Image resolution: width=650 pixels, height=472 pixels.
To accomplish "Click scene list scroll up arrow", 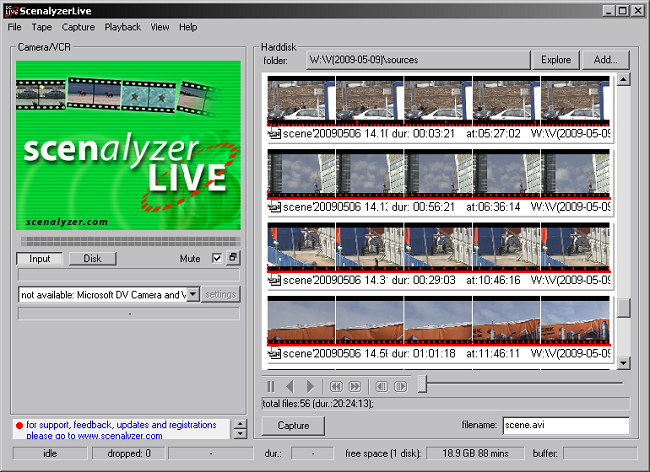I will 623,79.
